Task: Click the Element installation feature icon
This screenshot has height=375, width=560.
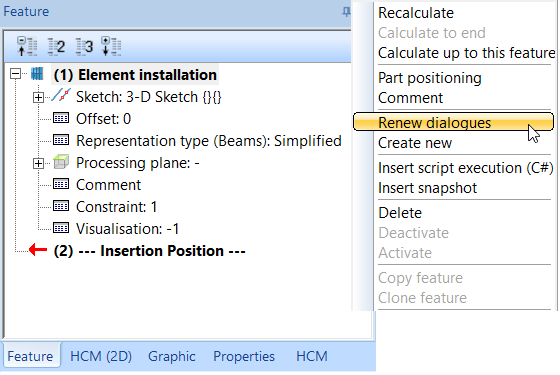Action: click(37, 74)
